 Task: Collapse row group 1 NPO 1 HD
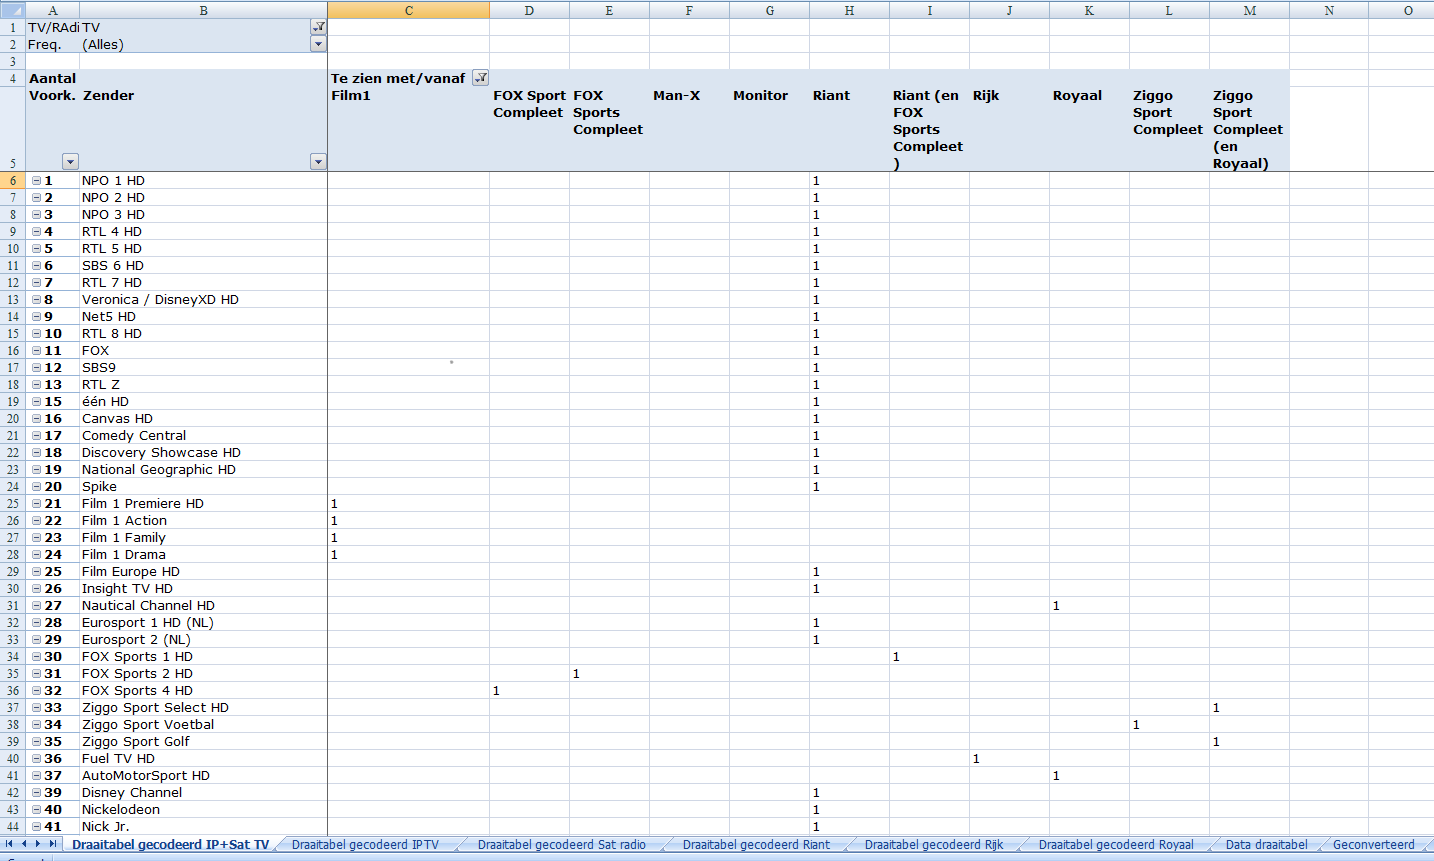[36, 181]
